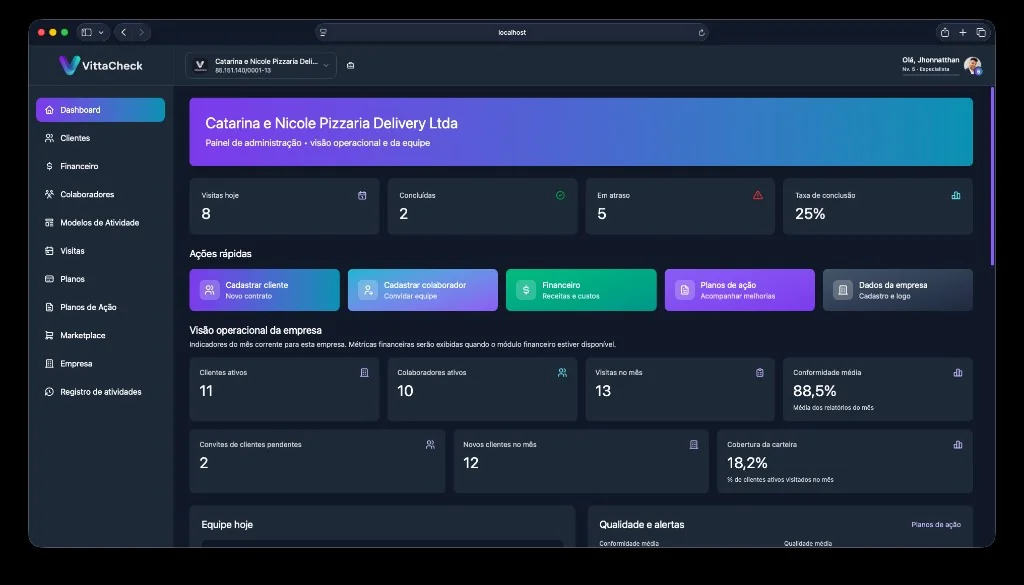Open user profile avatar
The height and width of the screenshot is (585, 1024).
(x=972, y=65)
